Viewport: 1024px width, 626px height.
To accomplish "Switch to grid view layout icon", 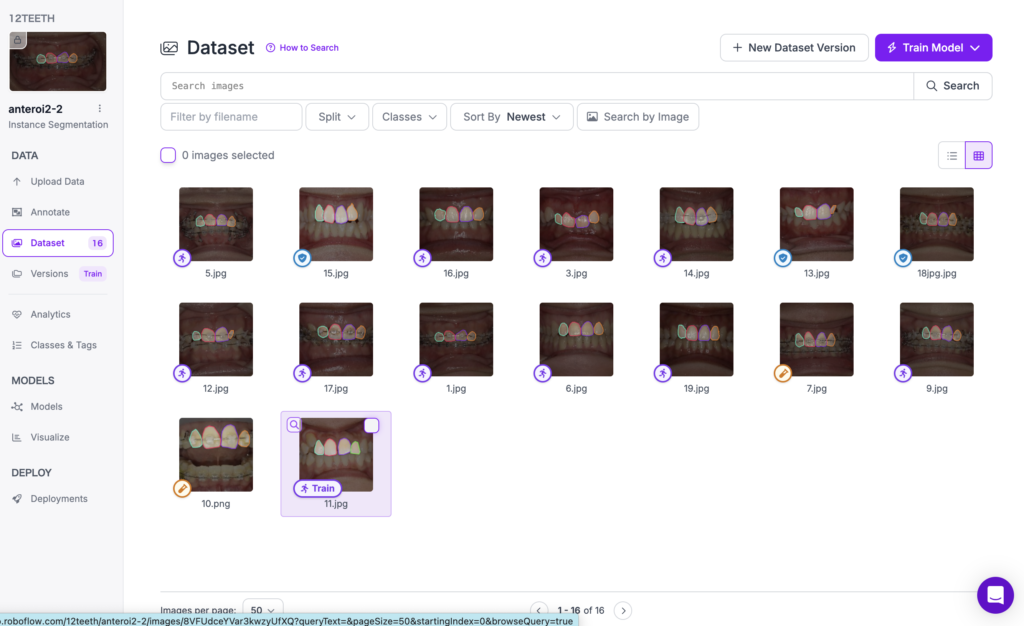I will tap(978, 155).
